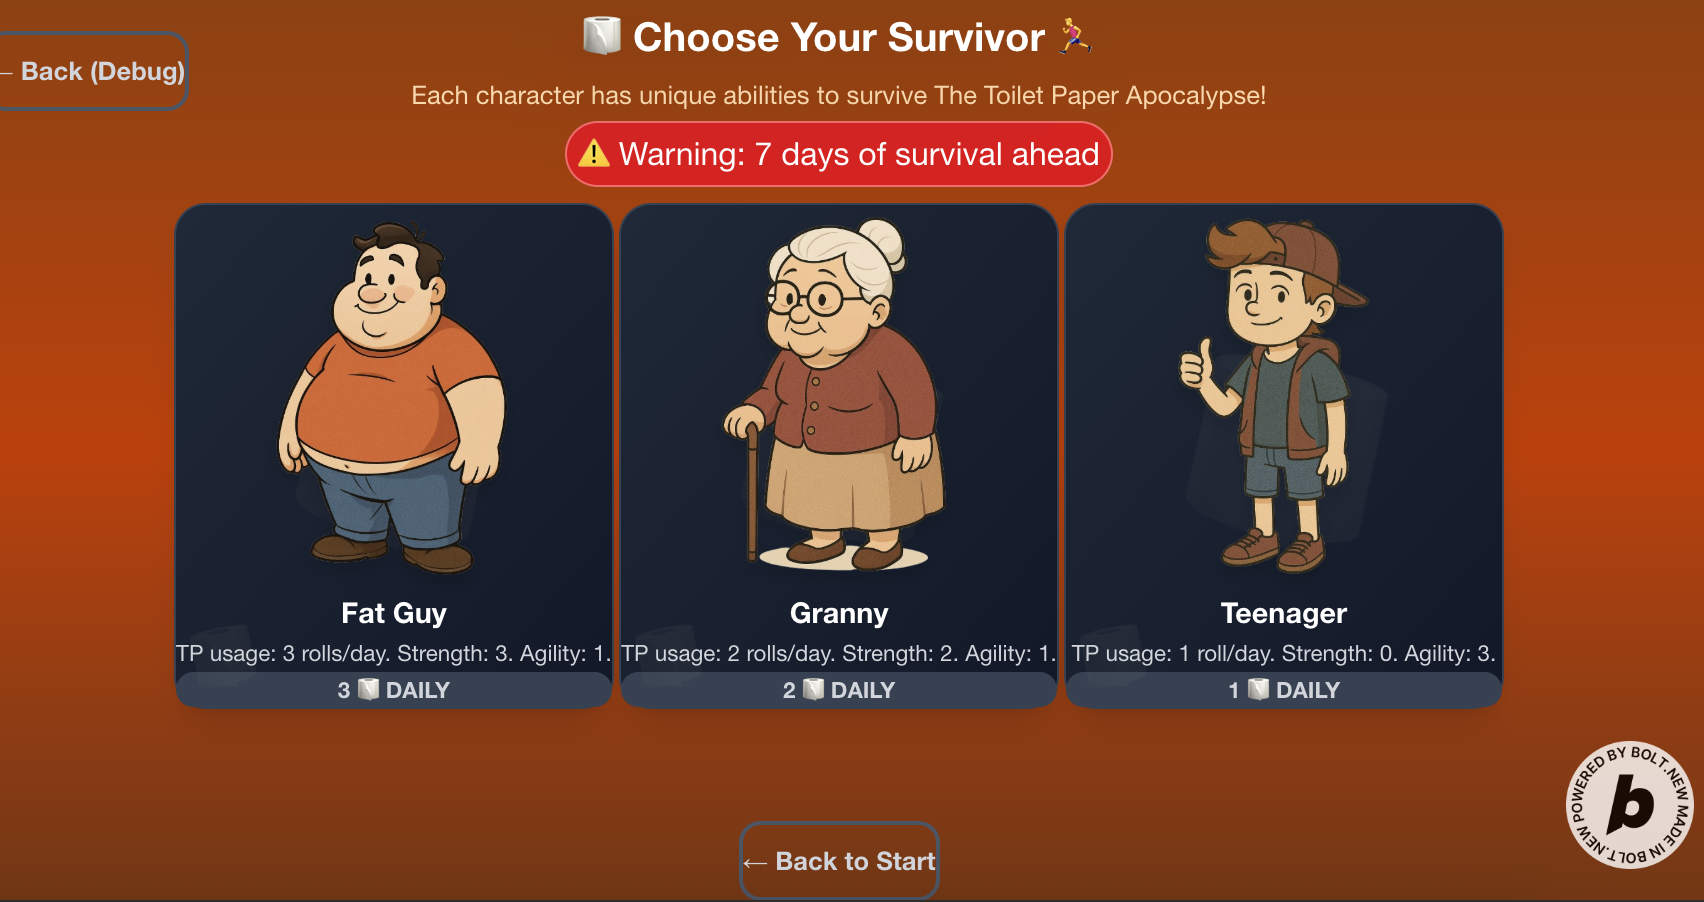Click the Teenager name label

[x=1284, y=613]
